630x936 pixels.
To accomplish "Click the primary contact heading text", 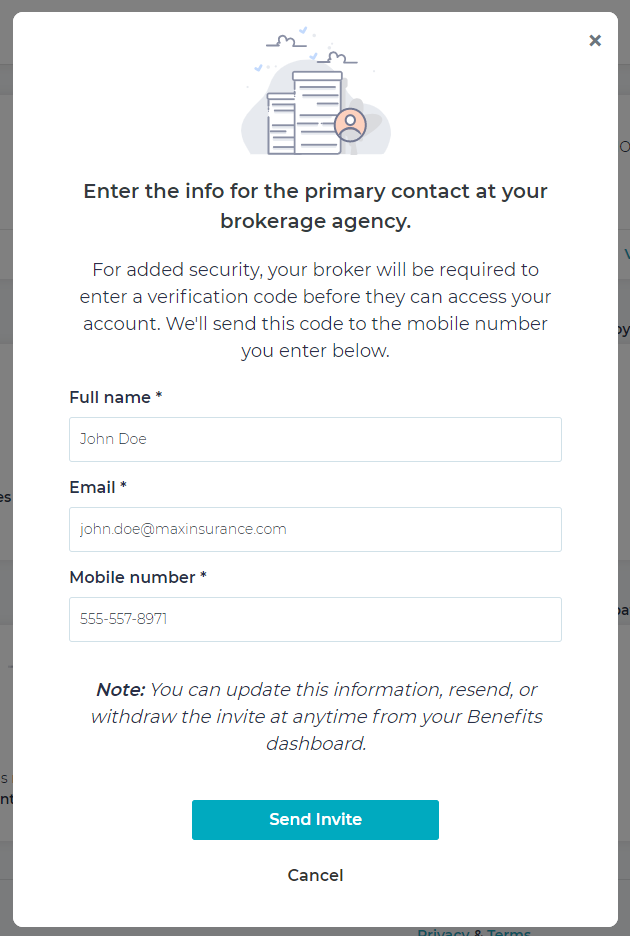I will [315, 206].
